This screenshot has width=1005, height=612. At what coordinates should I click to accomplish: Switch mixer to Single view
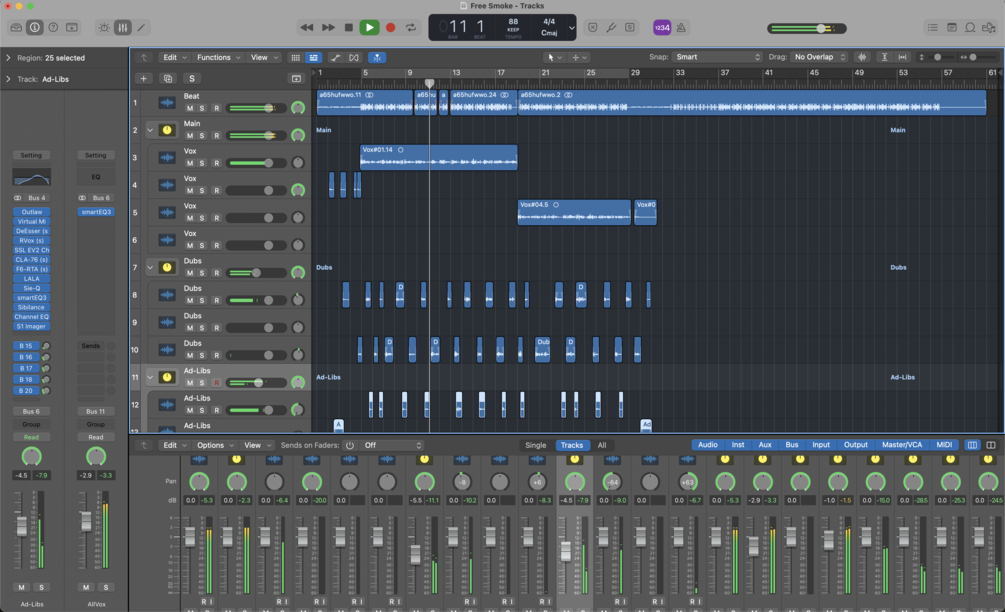(x=536, y=445)
